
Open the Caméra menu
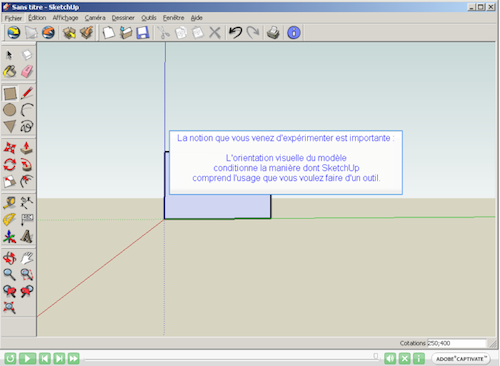click(95, 18)
